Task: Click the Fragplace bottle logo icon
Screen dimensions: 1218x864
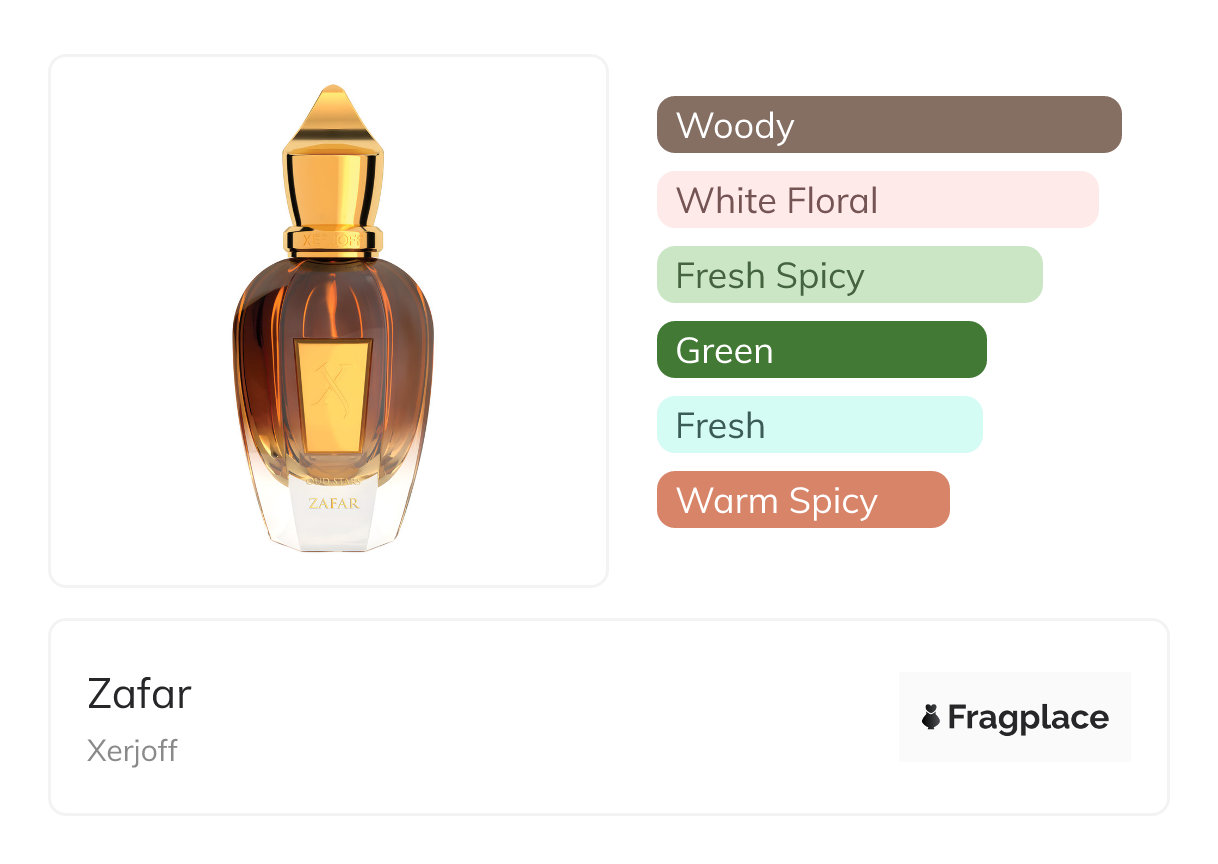Action: (x=931, y=717)
